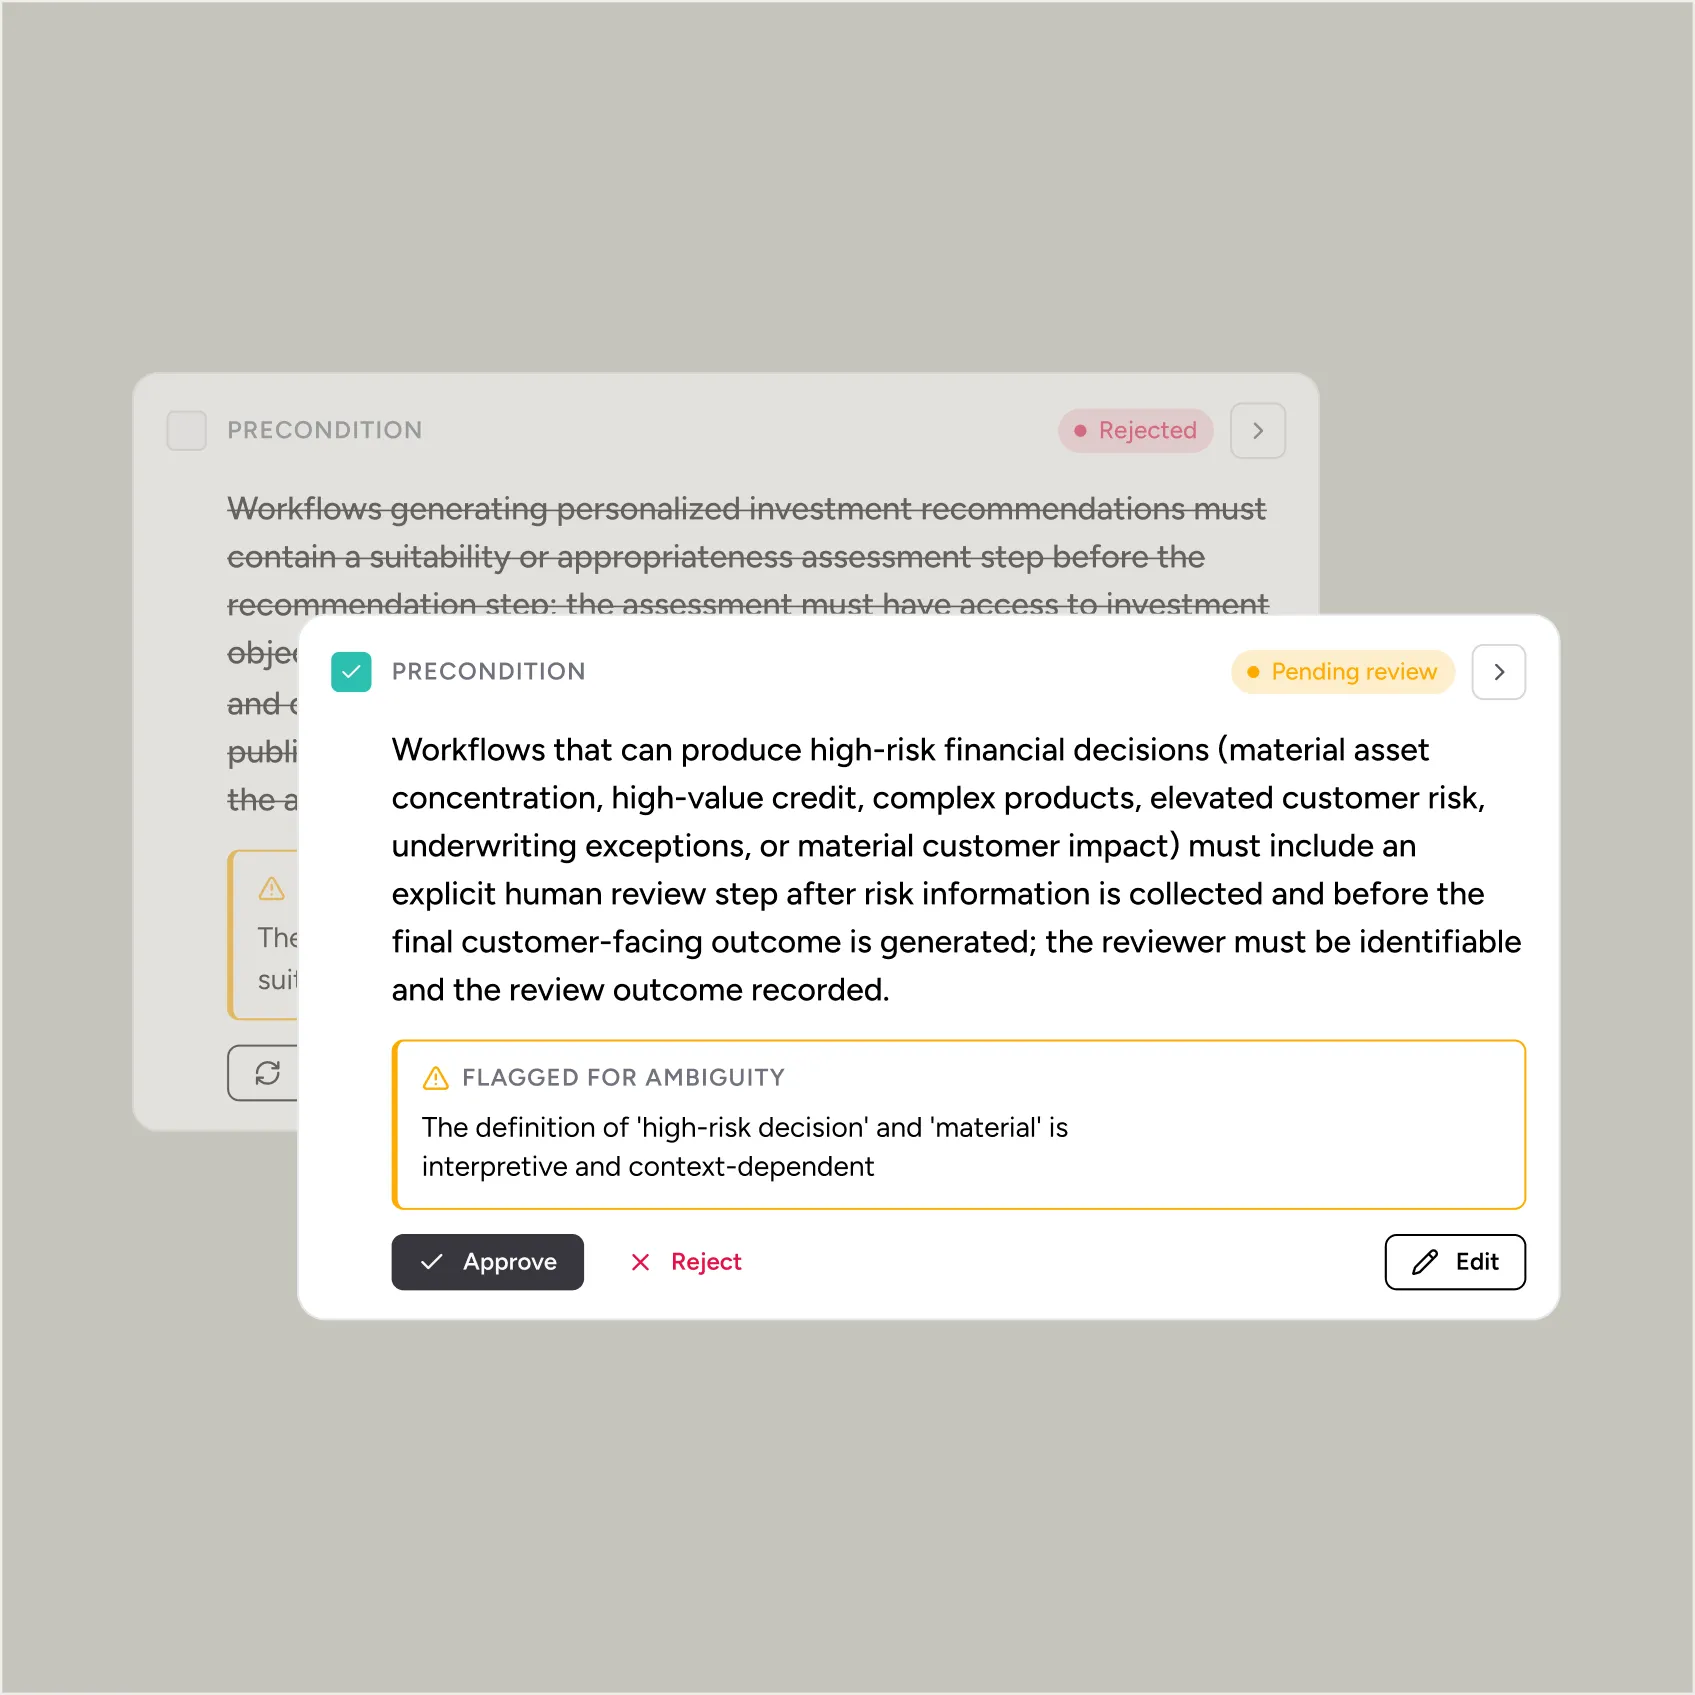
Task: Edit the pending review precondition
Action: (x=1455, y=1262)
